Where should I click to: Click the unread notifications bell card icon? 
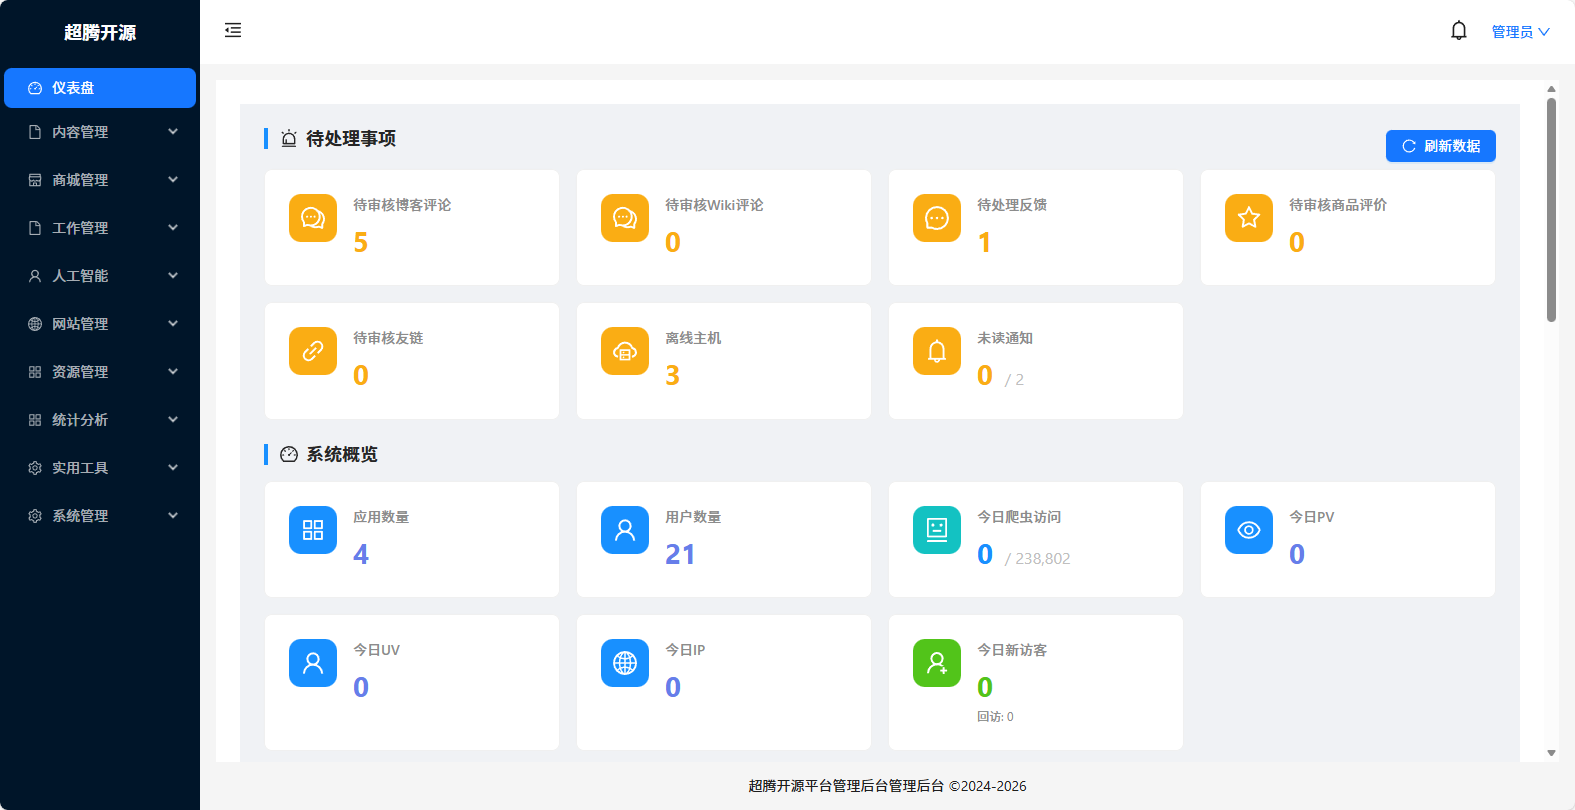pyautogui.click(x=937, y=351)
